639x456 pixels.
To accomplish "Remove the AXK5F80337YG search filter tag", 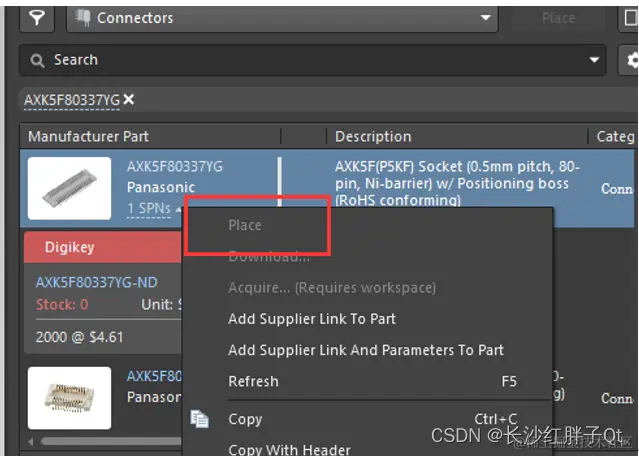I will pyautogui.click(x=129, y=99).
